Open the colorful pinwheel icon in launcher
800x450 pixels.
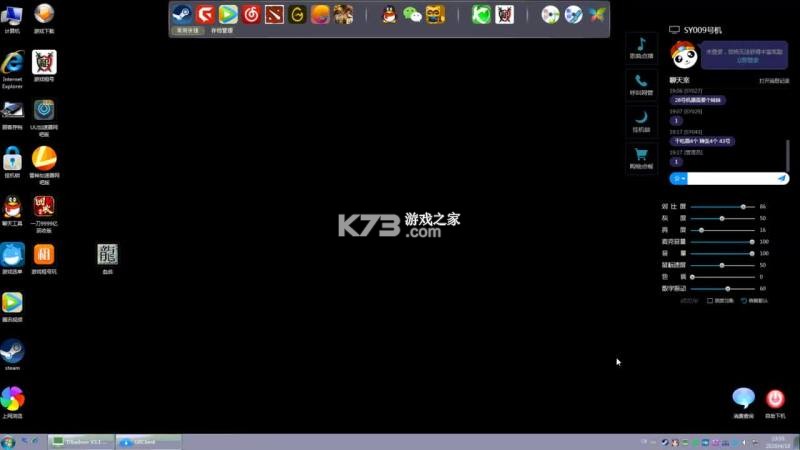(596, 15)
